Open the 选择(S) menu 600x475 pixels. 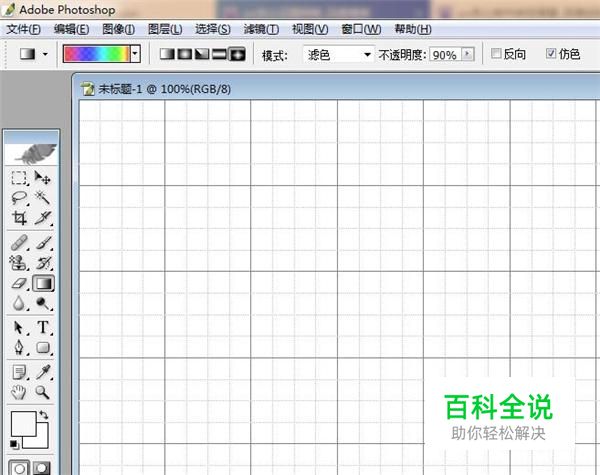213,29
